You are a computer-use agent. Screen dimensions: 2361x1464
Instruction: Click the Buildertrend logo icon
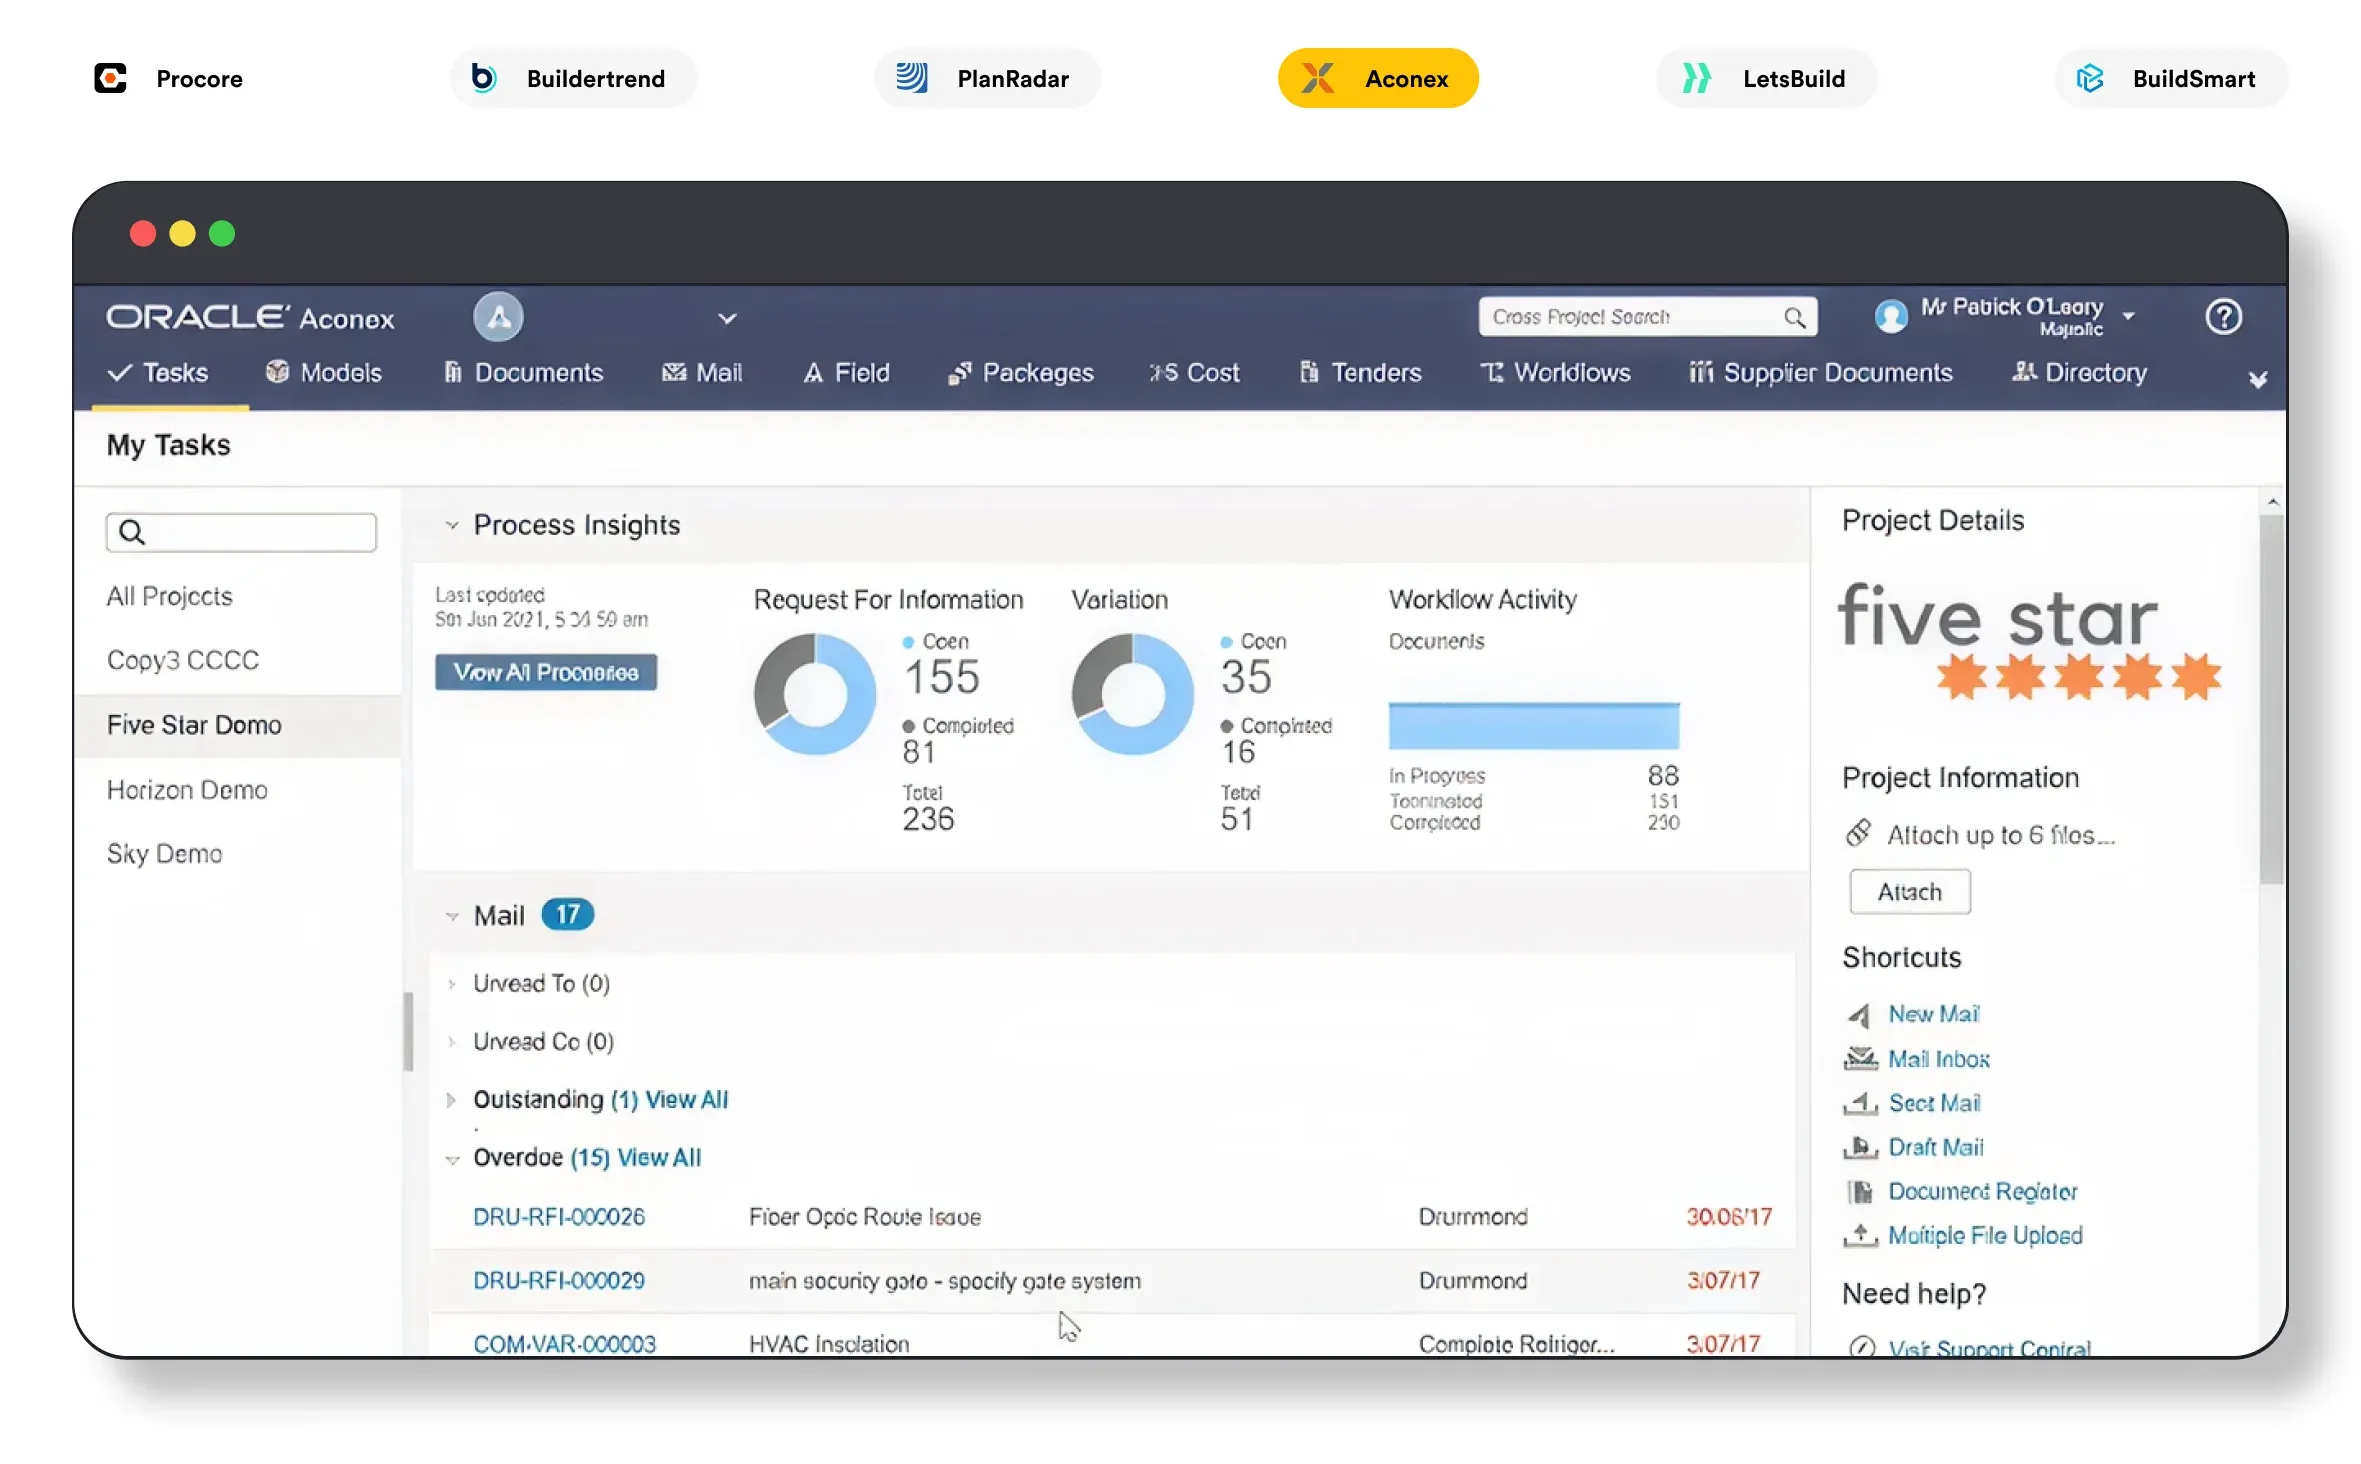(484, 77)
